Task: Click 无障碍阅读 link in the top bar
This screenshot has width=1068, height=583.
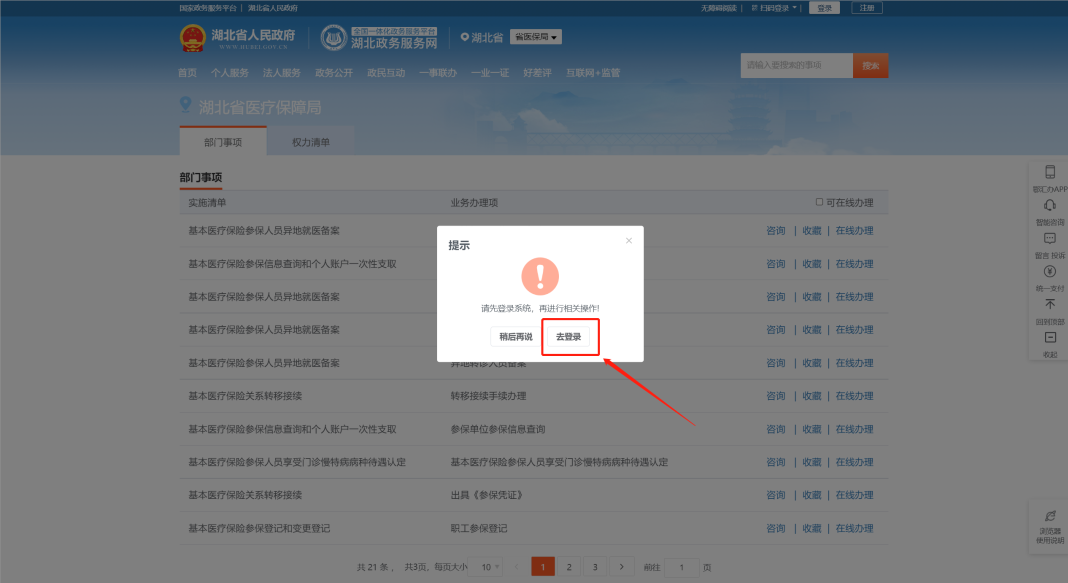Action: [719, 8]
